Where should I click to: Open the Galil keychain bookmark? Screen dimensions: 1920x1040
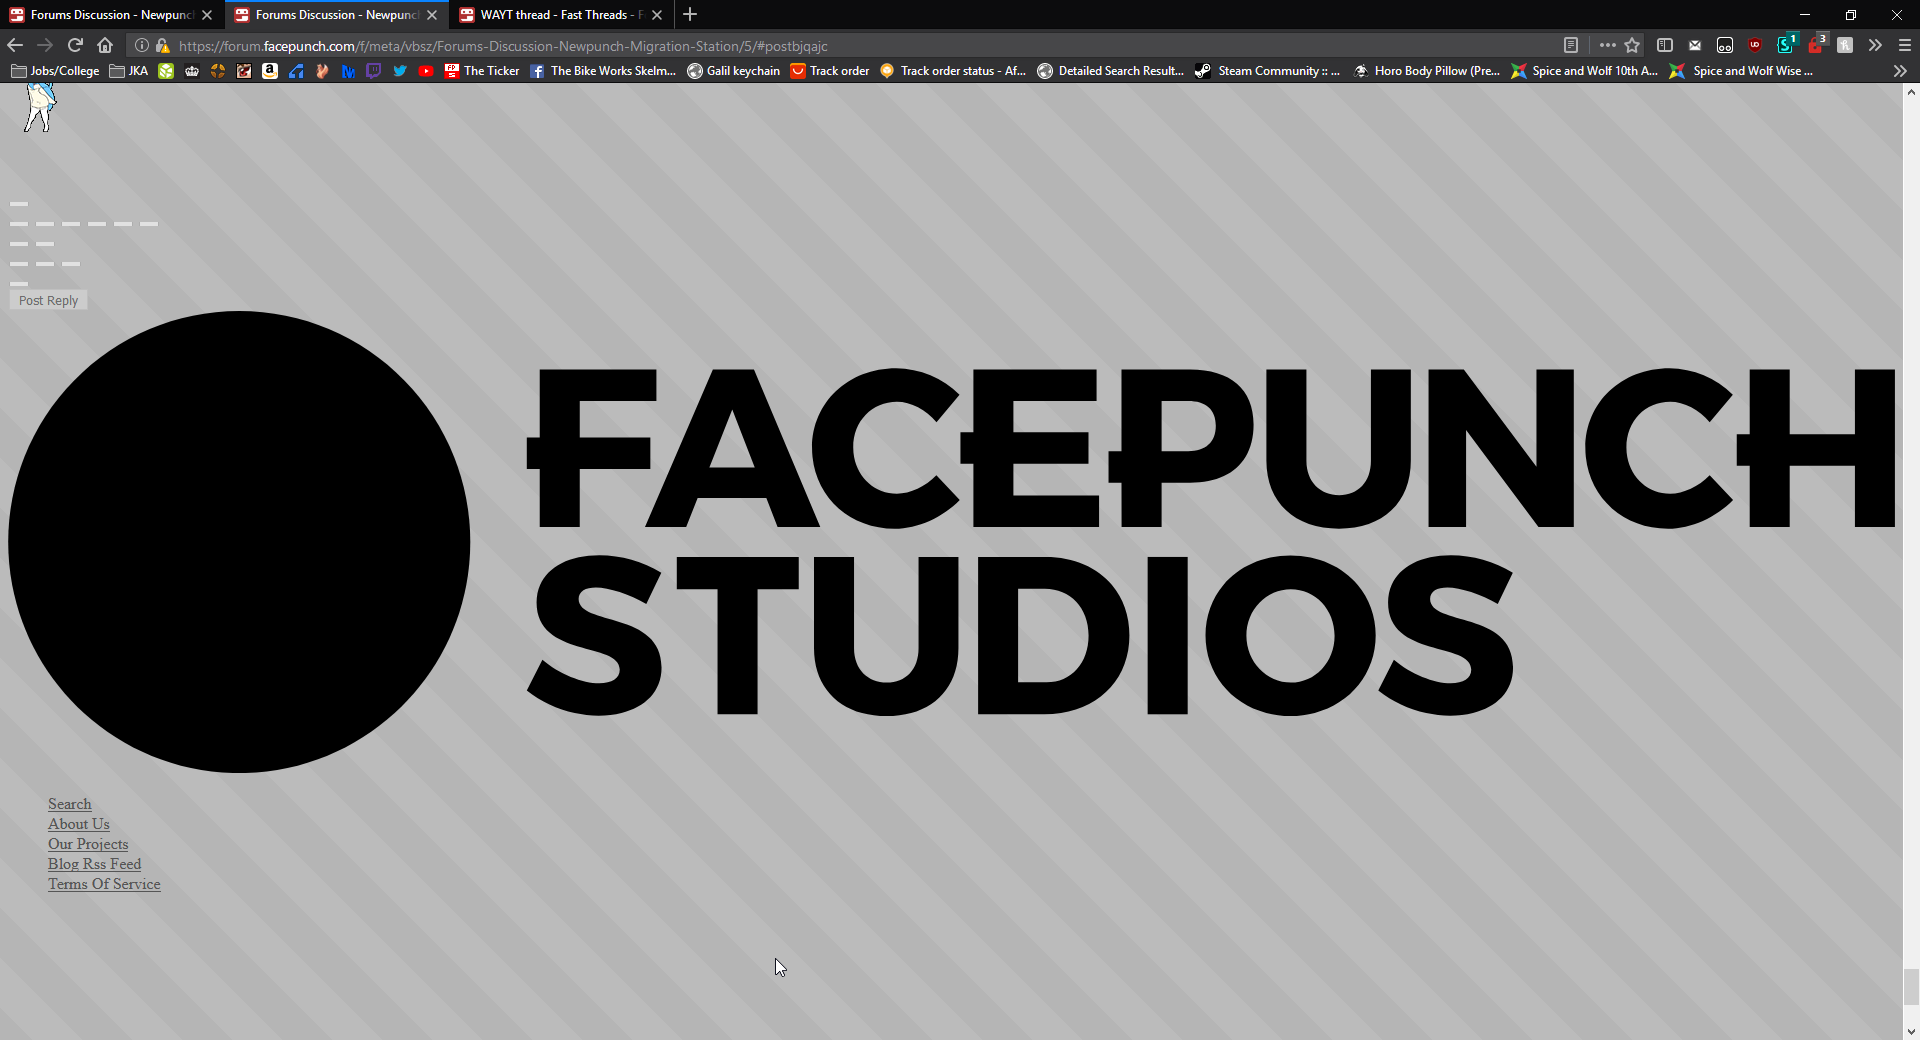[734, 71]
